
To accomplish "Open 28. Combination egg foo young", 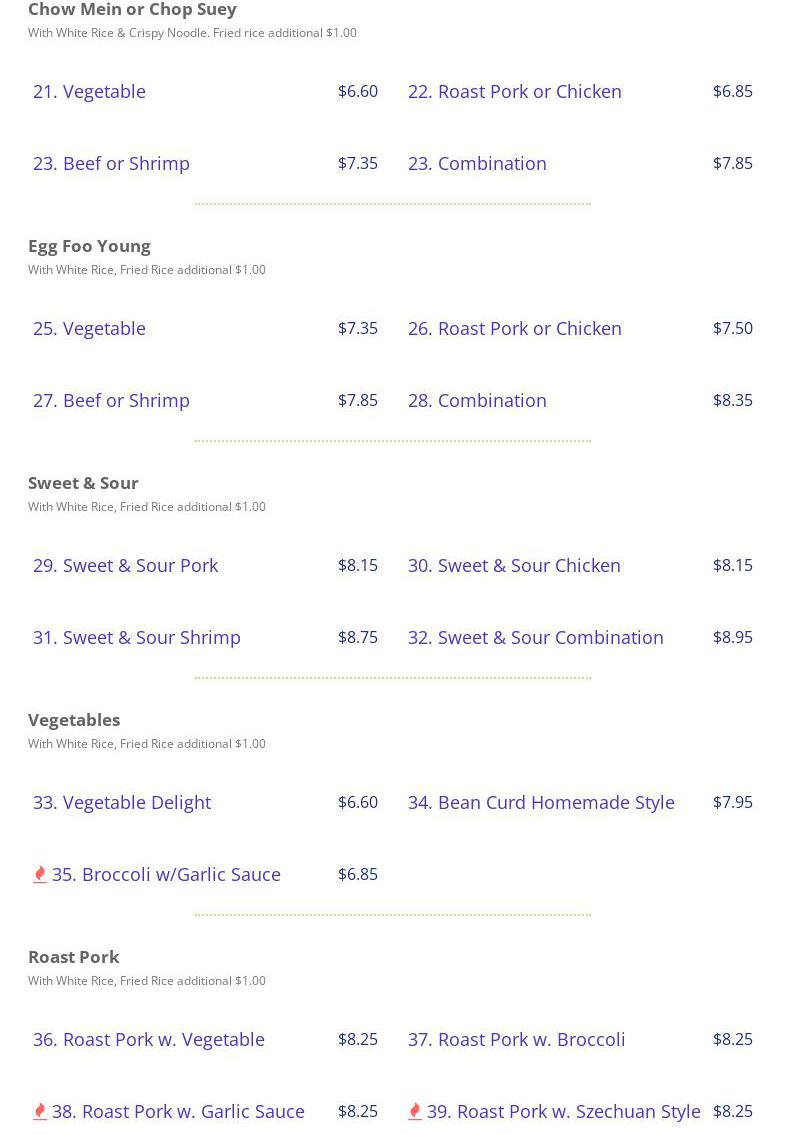I will (477, 400).
